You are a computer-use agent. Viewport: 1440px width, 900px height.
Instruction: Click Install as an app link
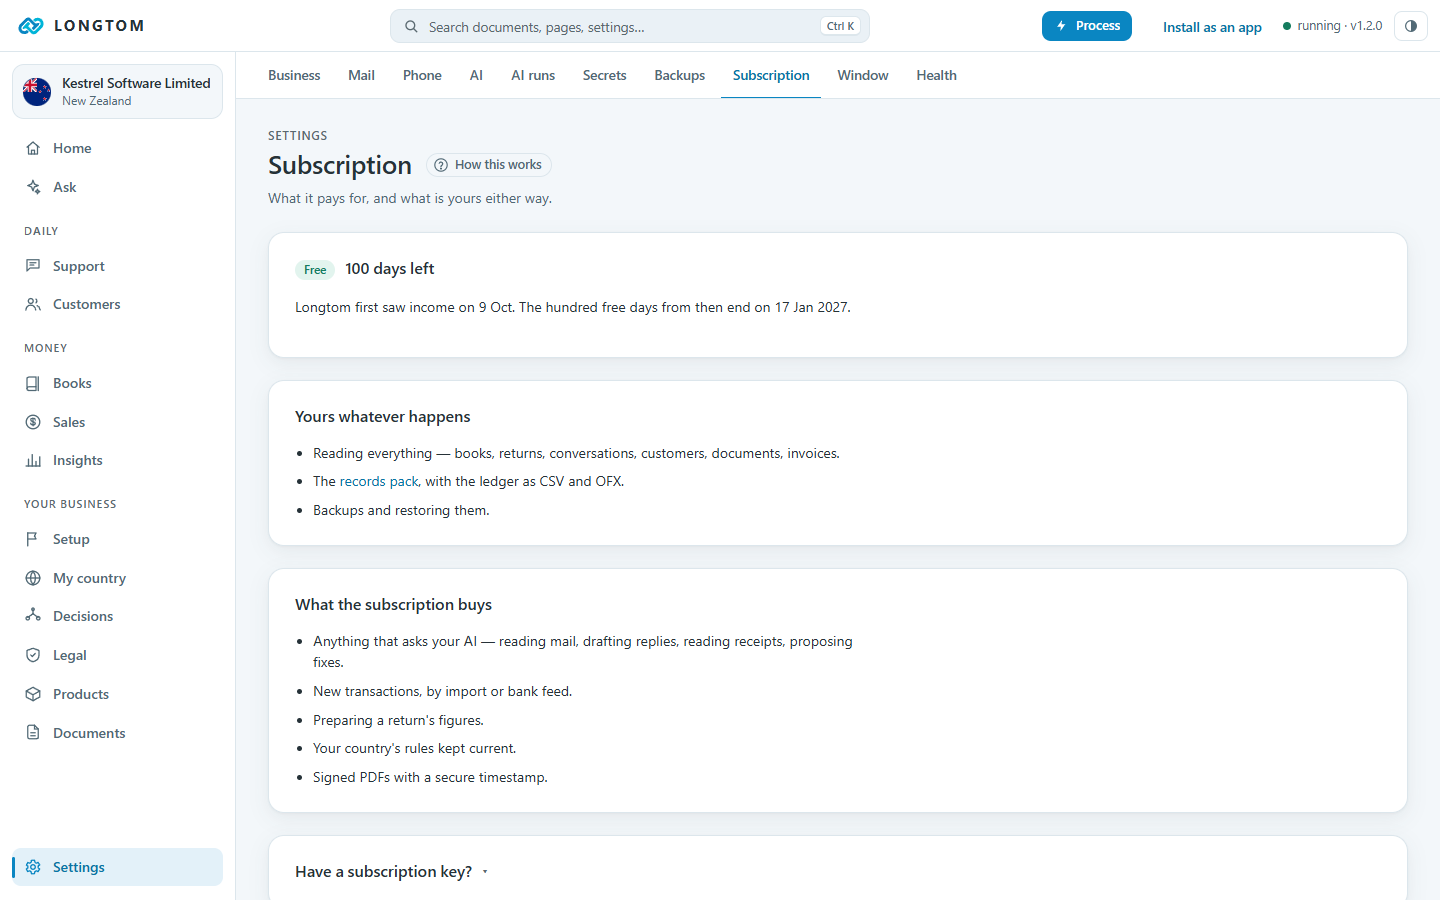[1212, 27]
